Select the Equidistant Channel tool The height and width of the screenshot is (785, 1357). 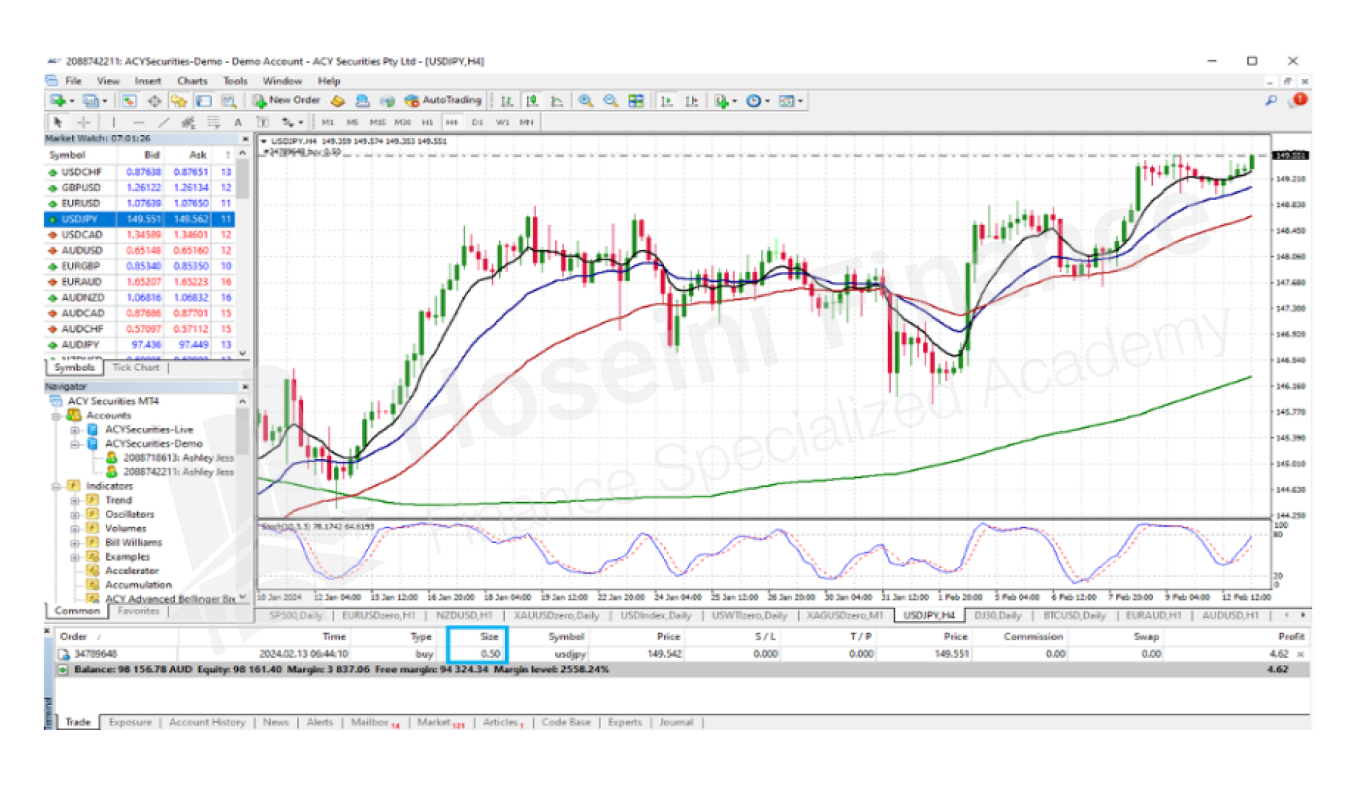pos(188,122)
